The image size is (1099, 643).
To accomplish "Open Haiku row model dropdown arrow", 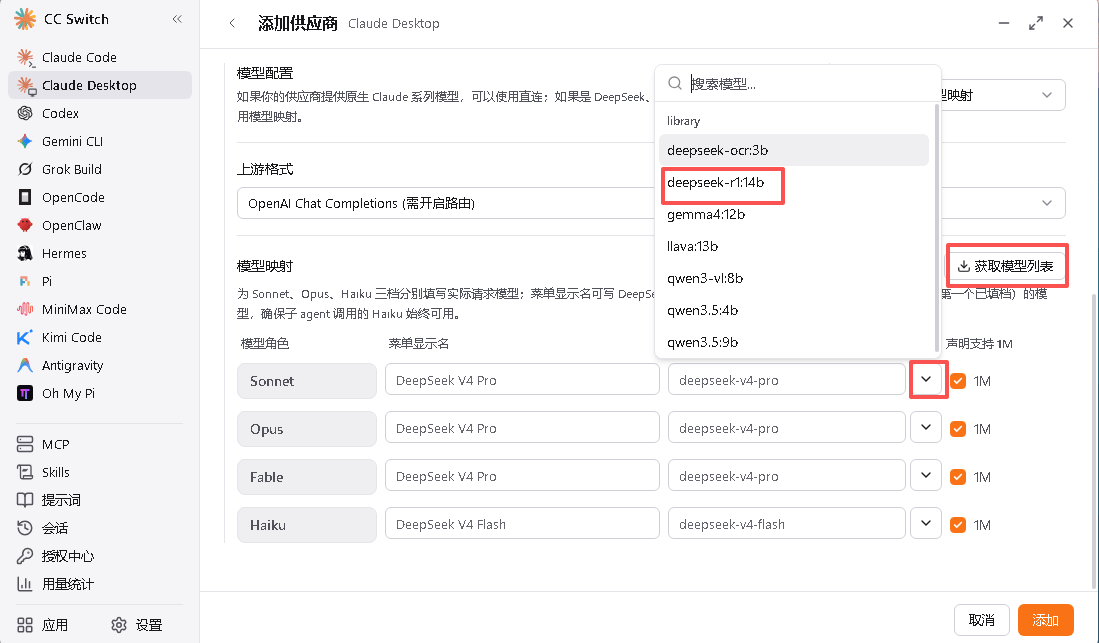I will click(926, 524).
